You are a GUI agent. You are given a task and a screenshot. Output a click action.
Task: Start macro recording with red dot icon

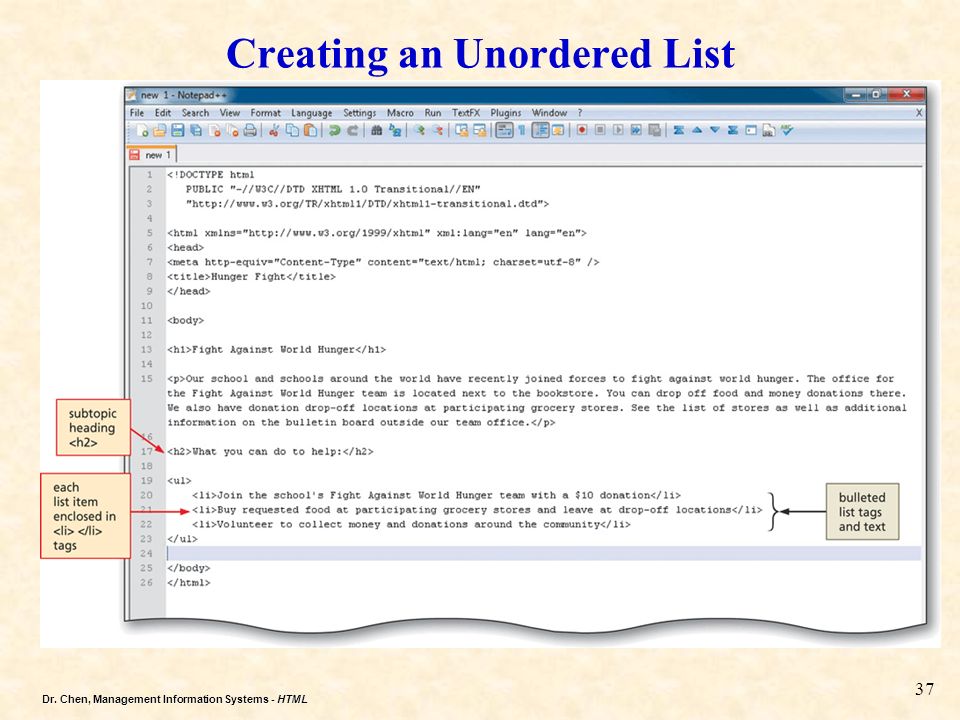582,130
